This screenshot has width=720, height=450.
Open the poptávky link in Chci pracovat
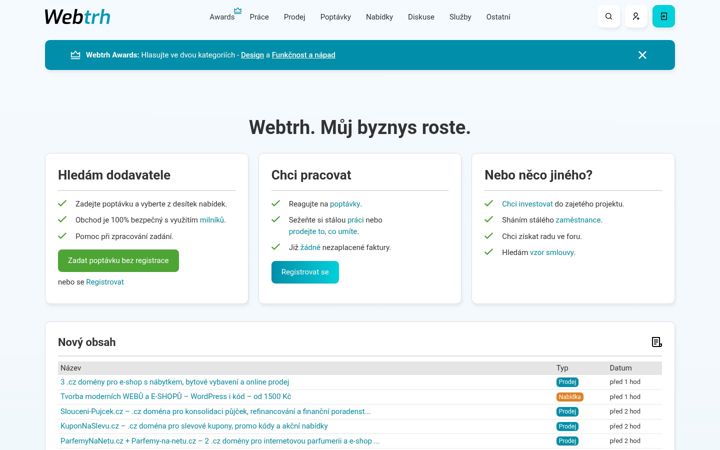coord(345,204)
